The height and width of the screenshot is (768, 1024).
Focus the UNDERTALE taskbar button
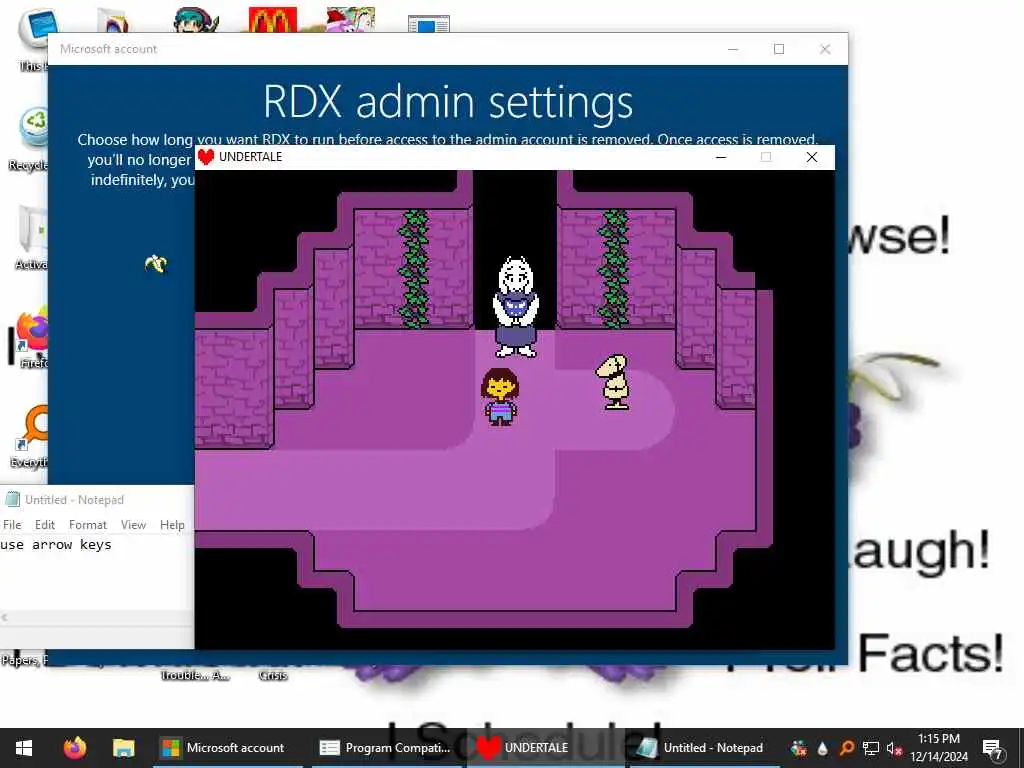(x=546, y=748)
